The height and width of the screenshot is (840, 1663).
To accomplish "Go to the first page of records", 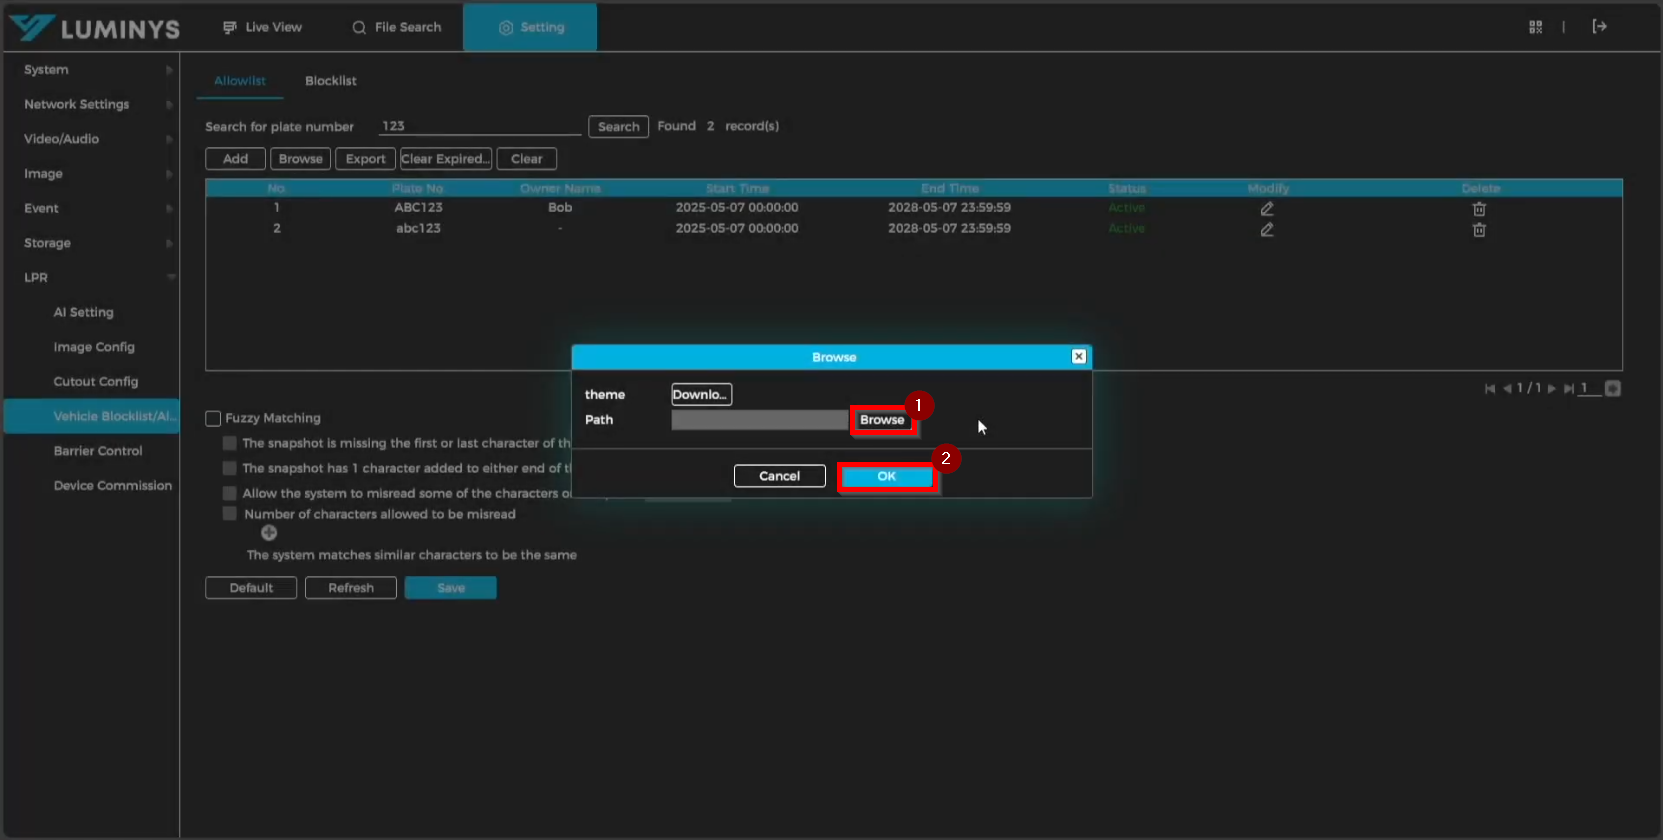I will [x=1490, y=389].
